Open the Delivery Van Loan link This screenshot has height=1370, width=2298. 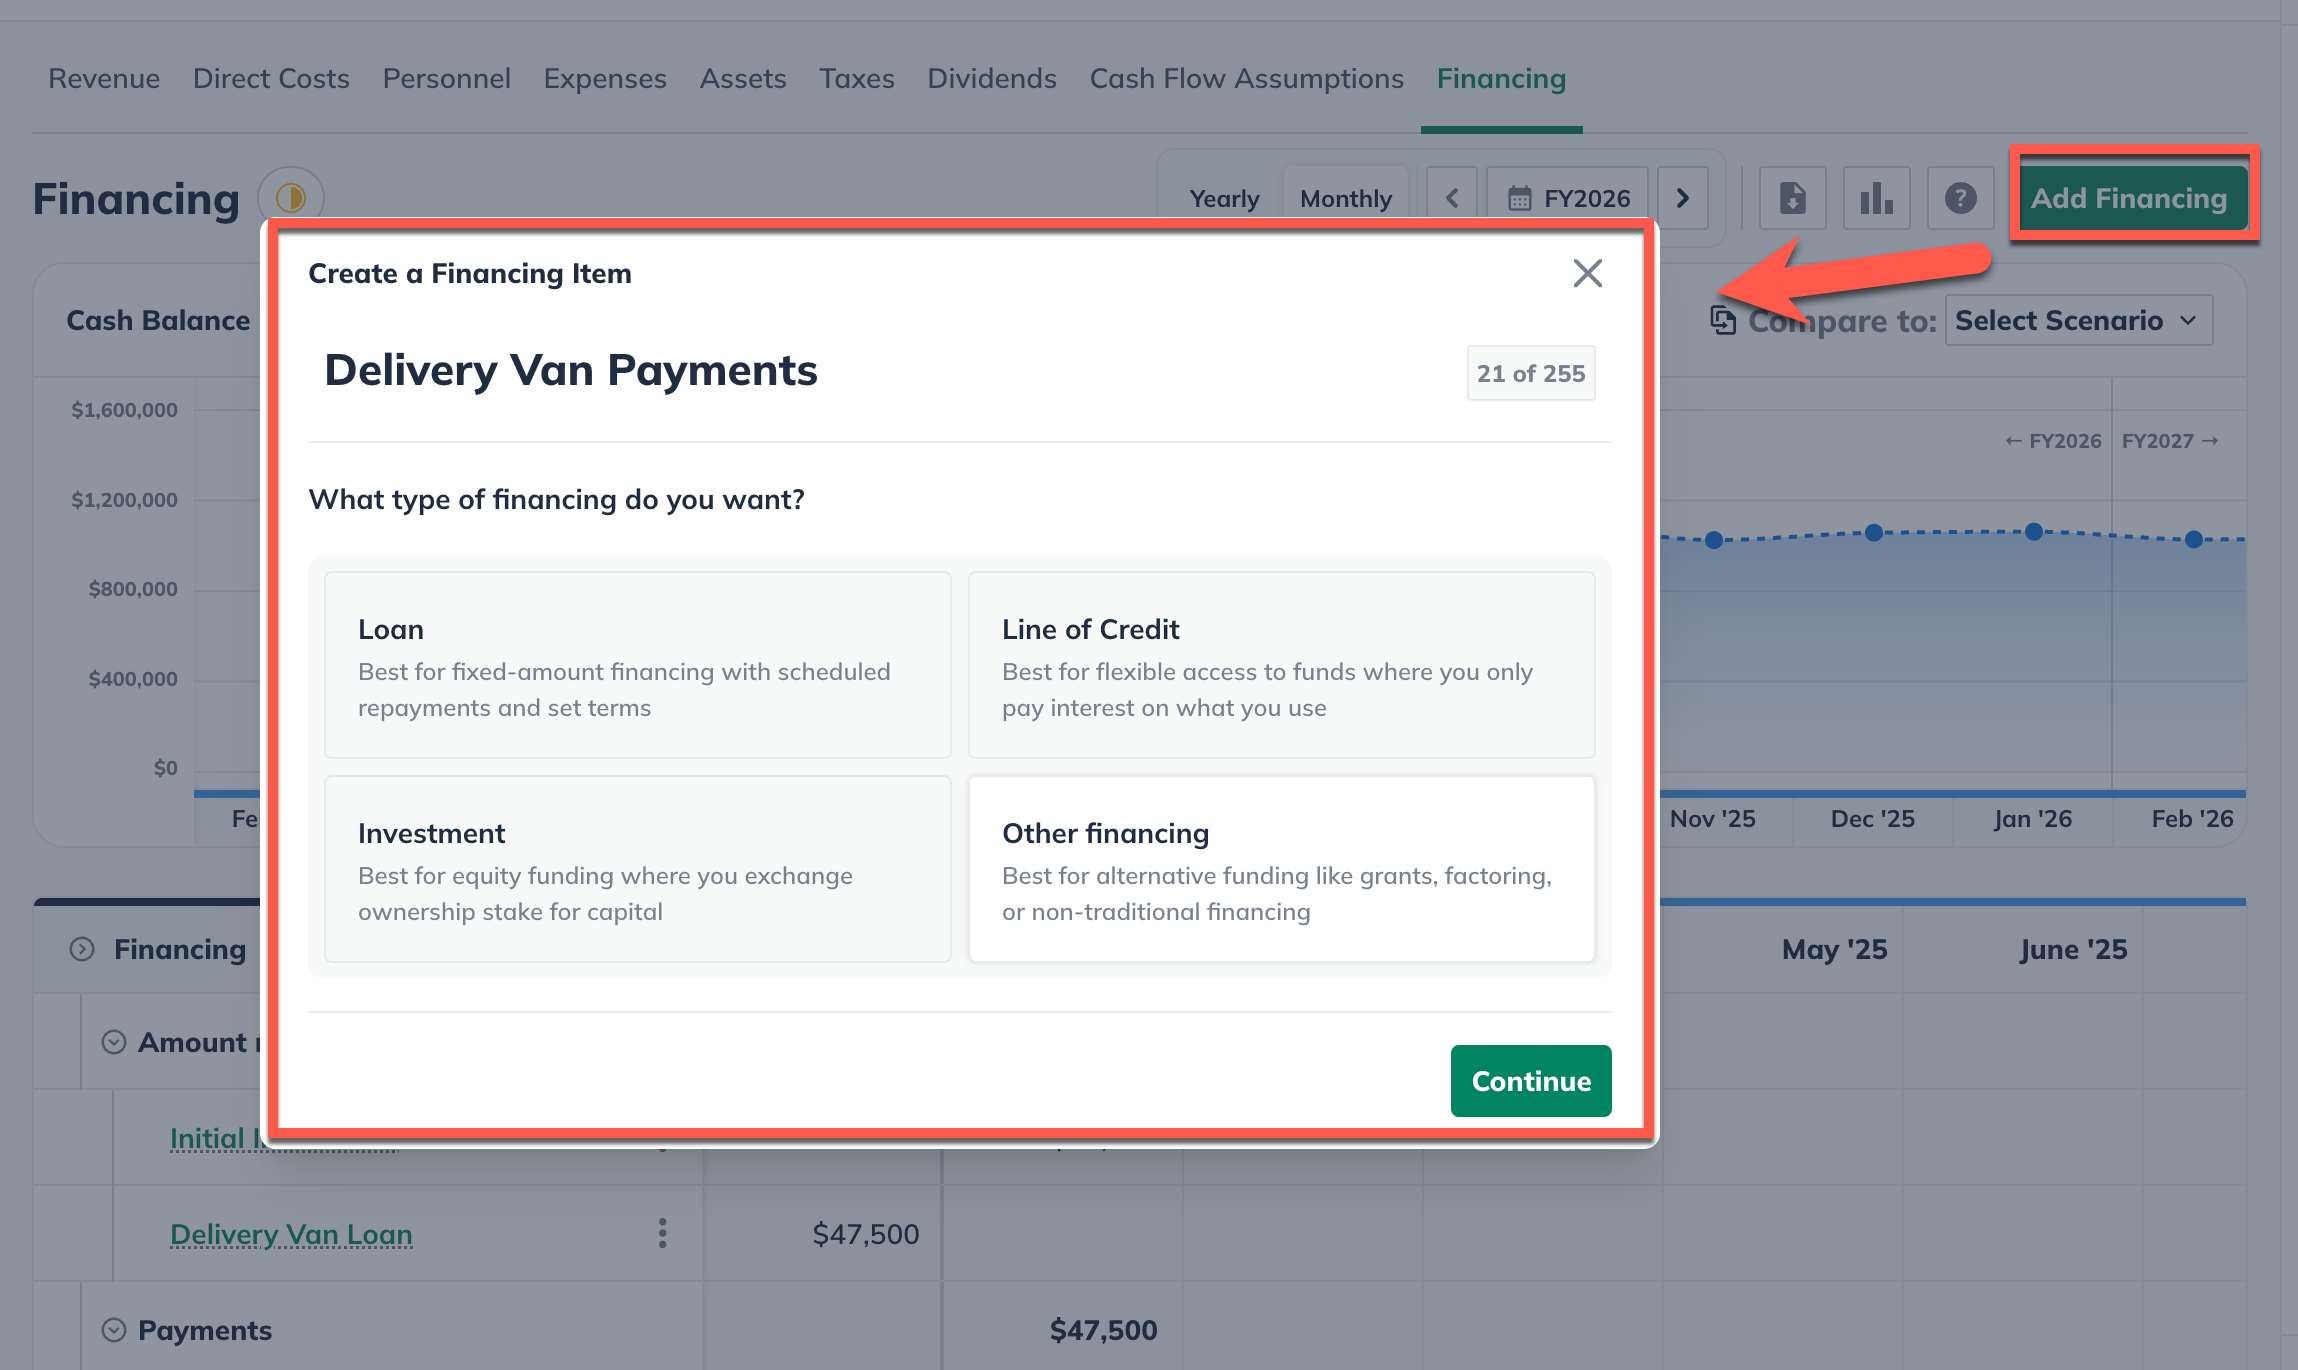[290, 1234]
